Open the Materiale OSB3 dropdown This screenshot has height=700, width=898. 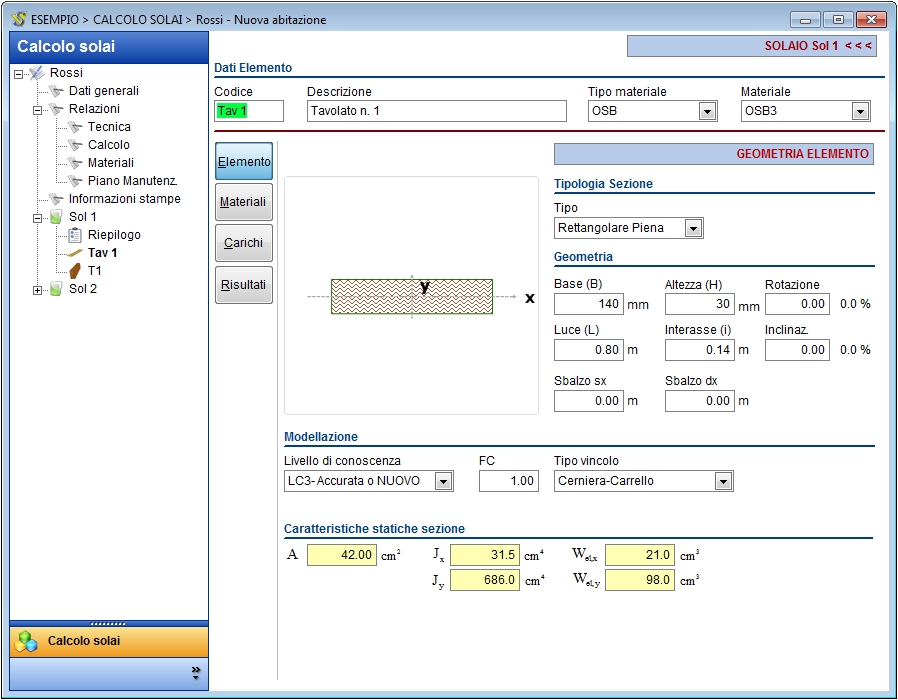pos(860,112)
